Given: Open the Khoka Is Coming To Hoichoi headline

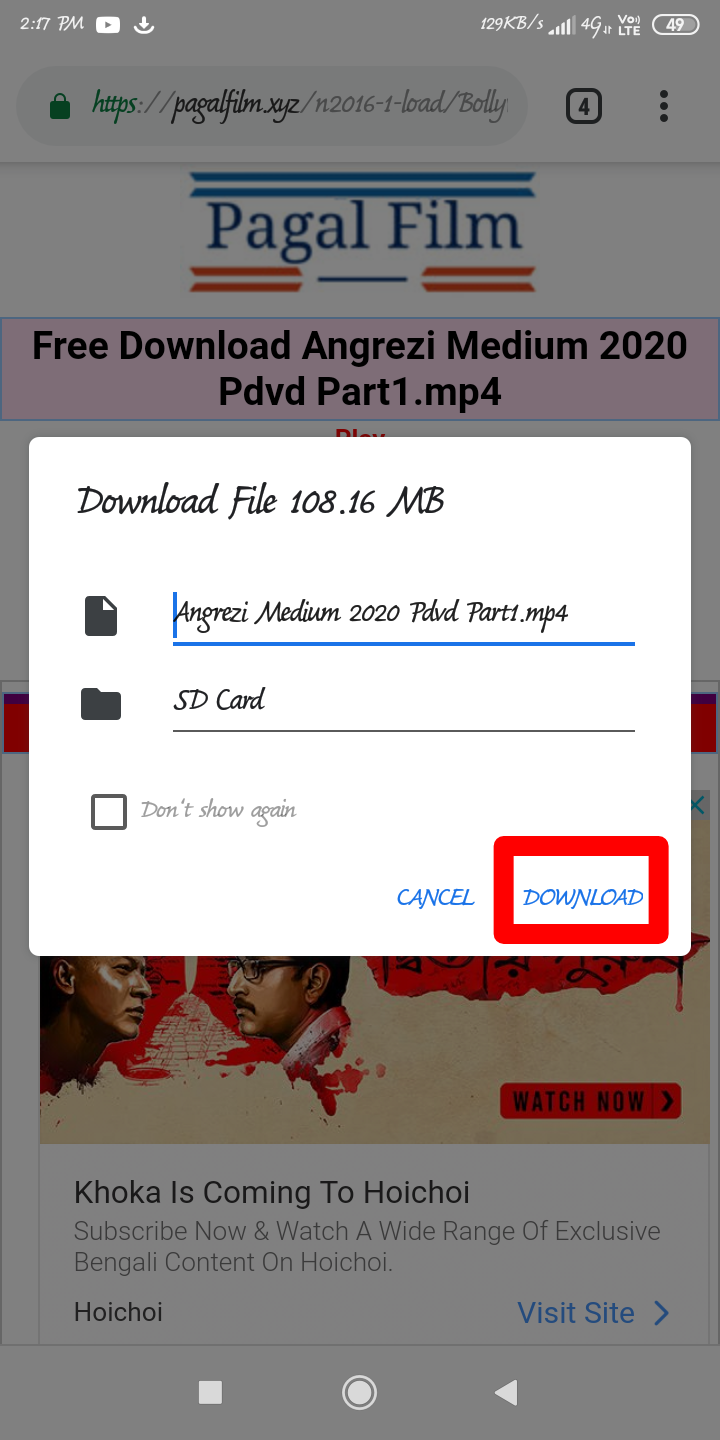Looking at the screenshot, I should point(272,1192).
